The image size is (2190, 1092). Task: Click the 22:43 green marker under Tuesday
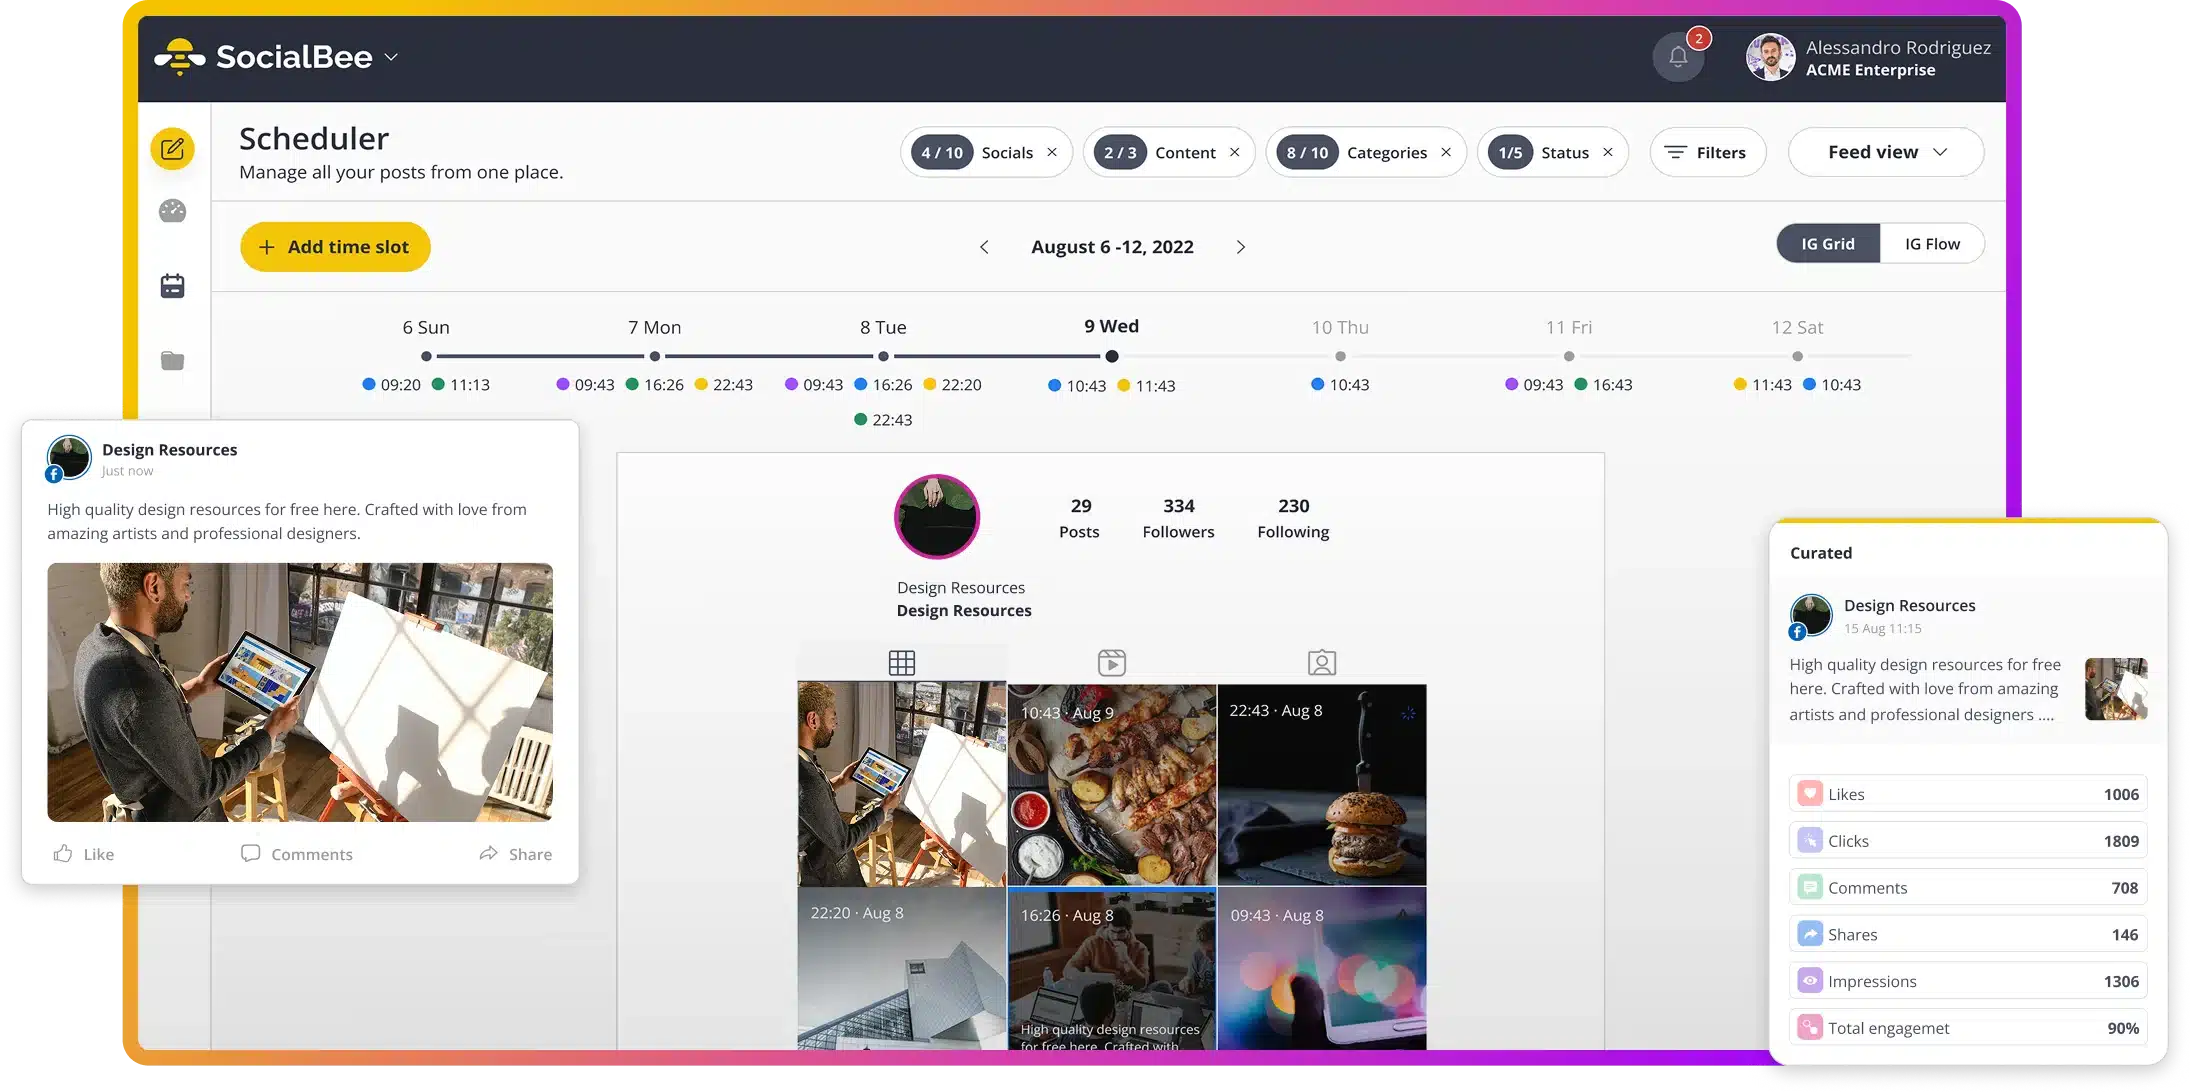coord(860,419)
